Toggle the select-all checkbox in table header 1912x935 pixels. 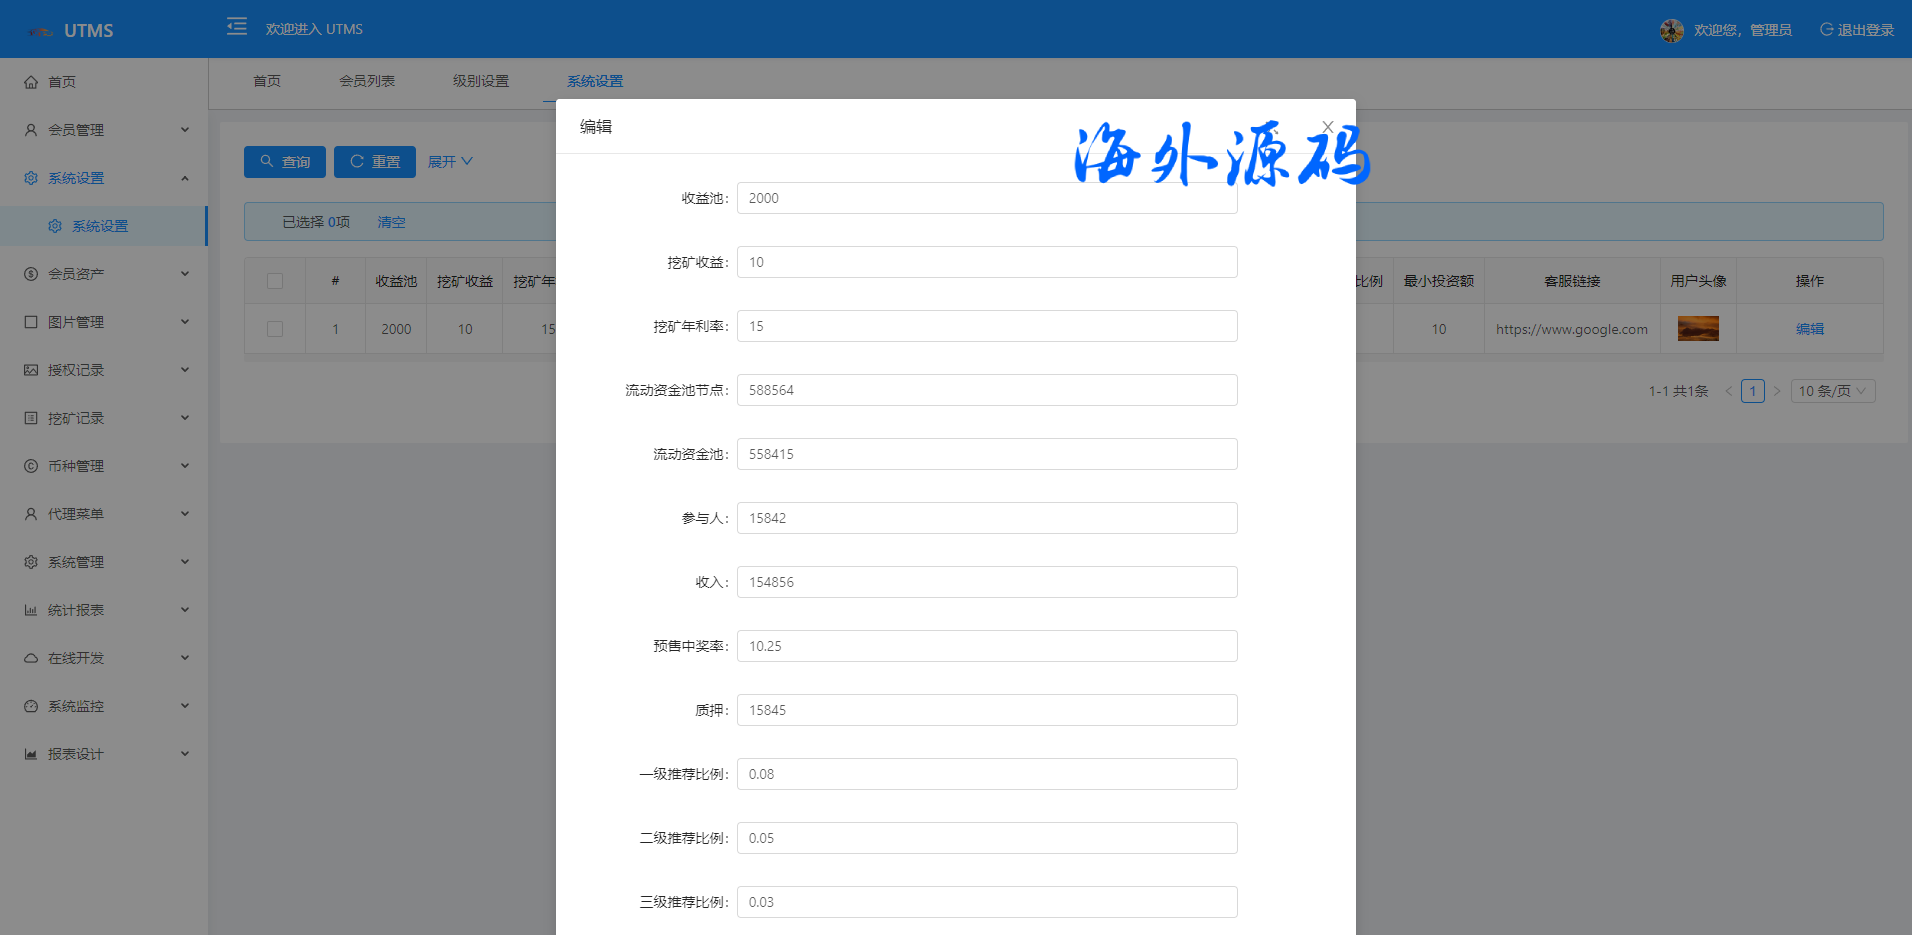(x=275, y=281)
